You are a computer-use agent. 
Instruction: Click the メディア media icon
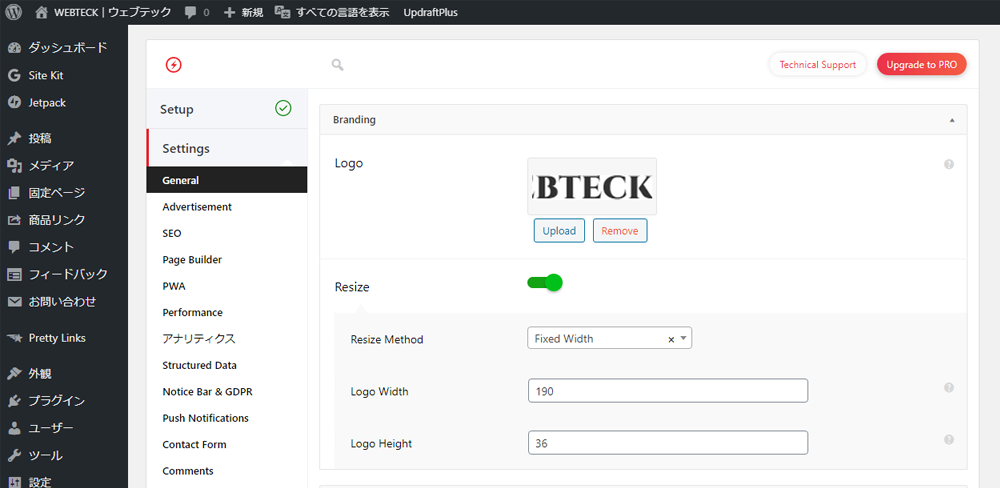(14, 166)
